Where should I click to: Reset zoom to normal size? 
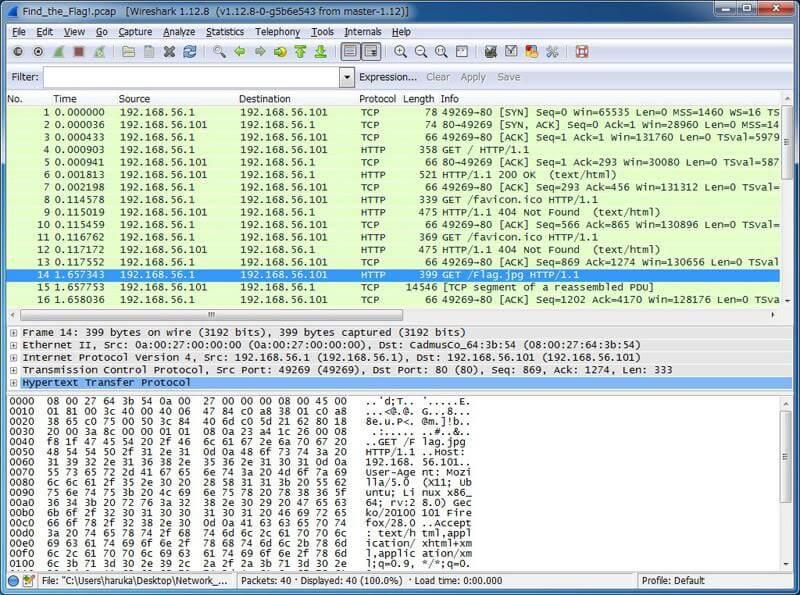tap(441, 52)
